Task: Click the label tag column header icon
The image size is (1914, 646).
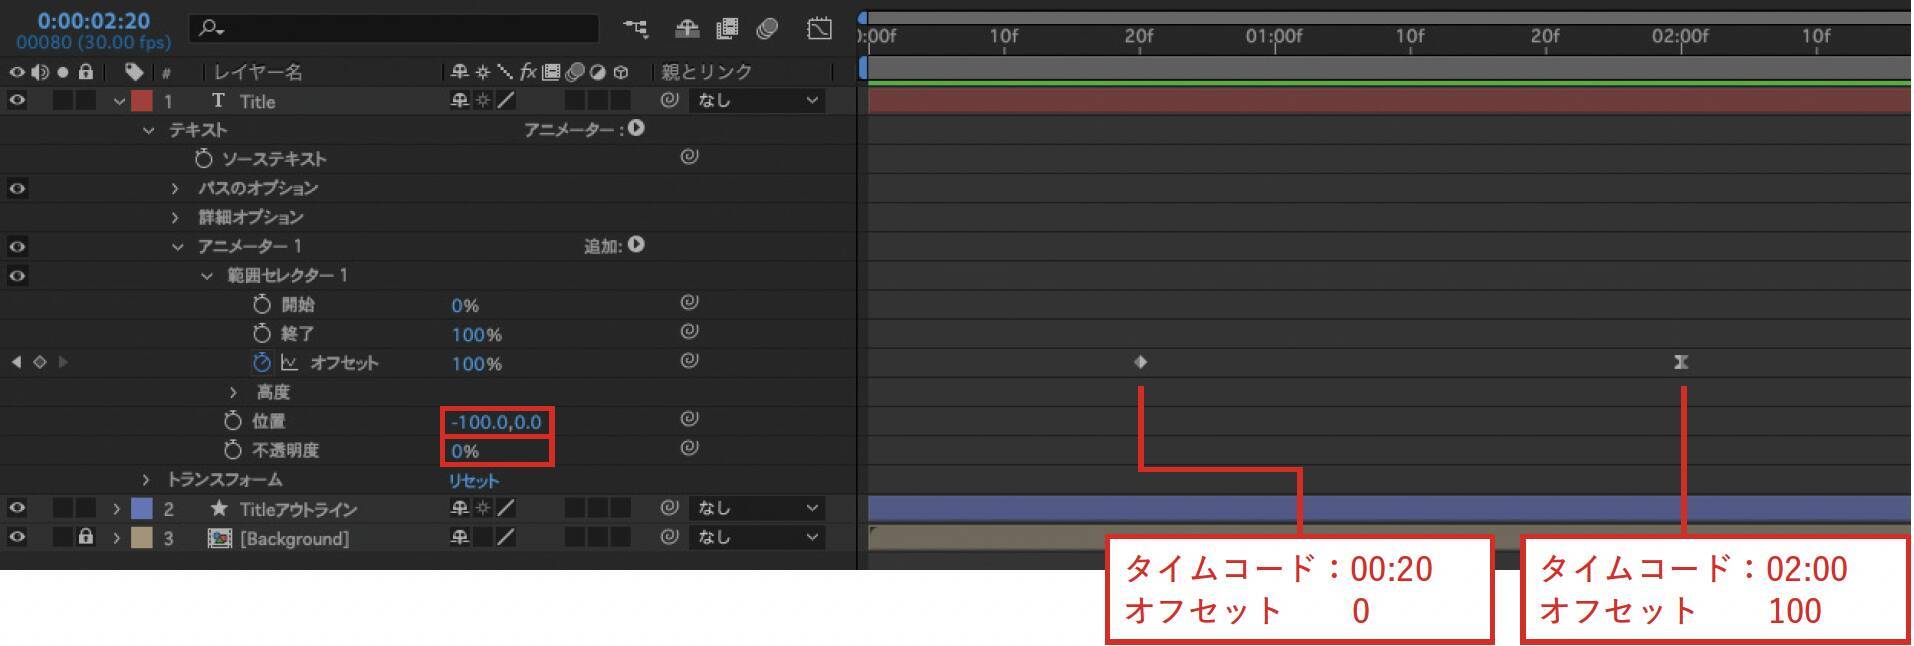Action: tap(134, 72)
